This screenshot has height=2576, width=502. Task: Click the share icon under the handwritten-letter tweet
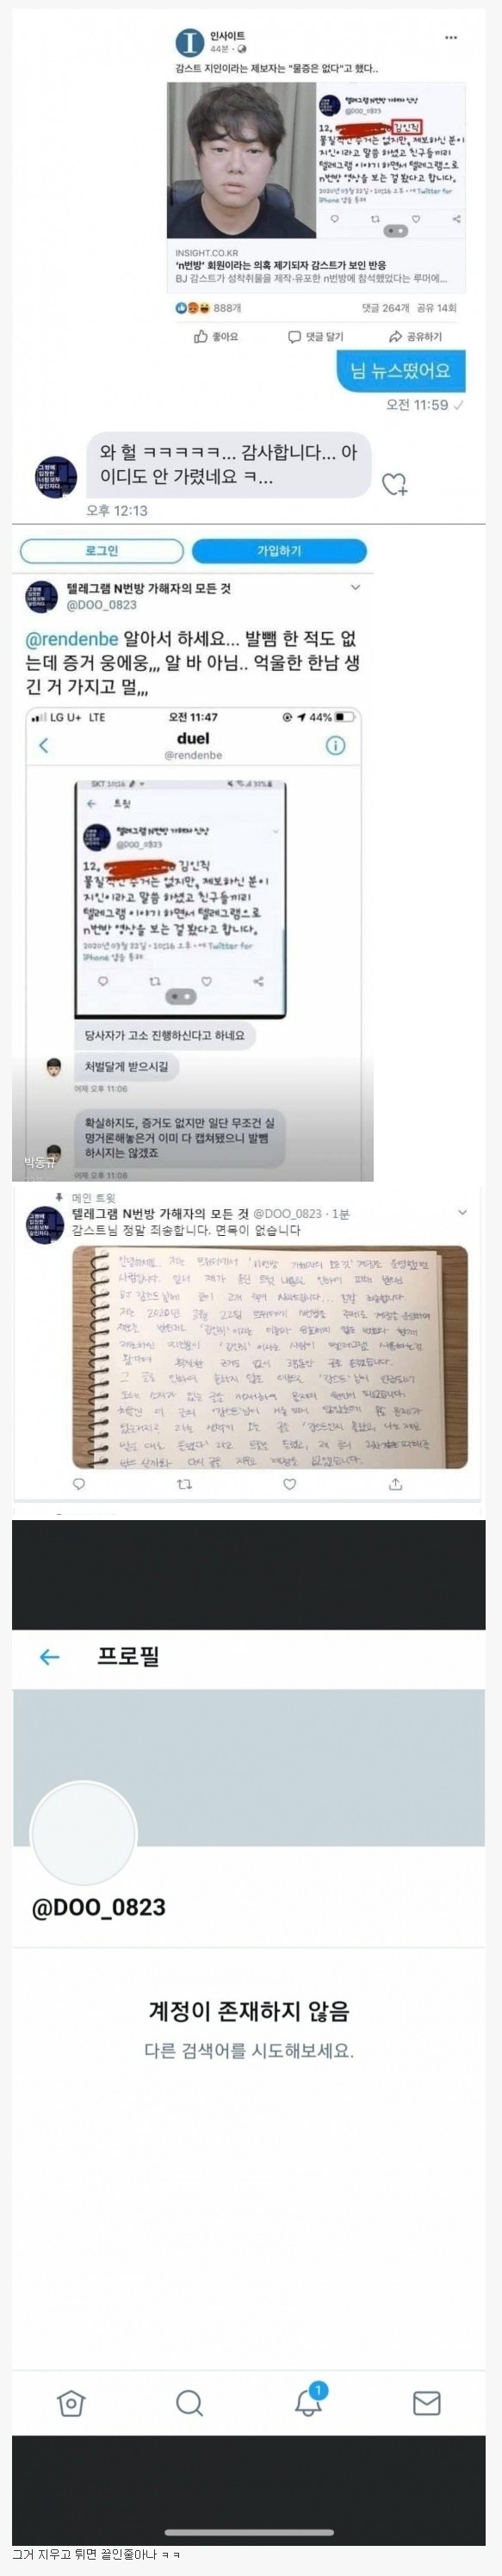pos(395,1484)
